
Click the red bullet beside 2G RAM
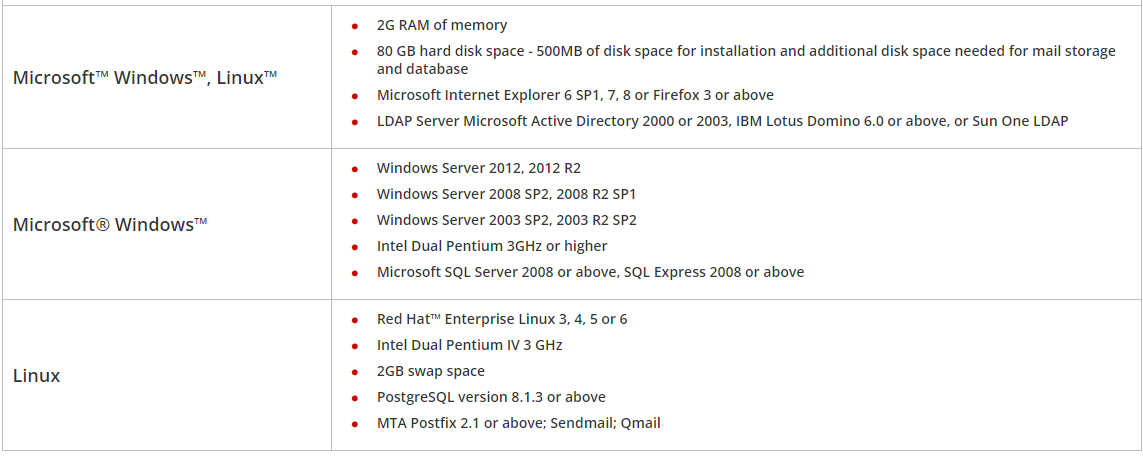tap(355, 26)
